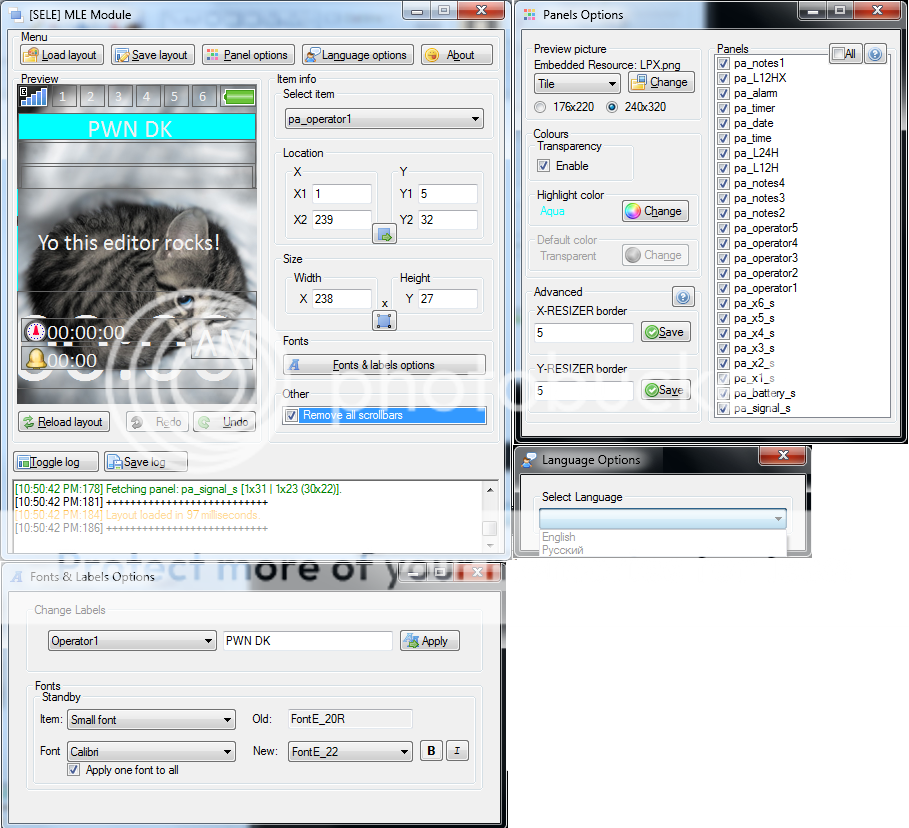Image resolution: width=909 pixels, height=828 pixels.
Task: Expand the Tile picture mode dropdown
Action: (577, 84)
